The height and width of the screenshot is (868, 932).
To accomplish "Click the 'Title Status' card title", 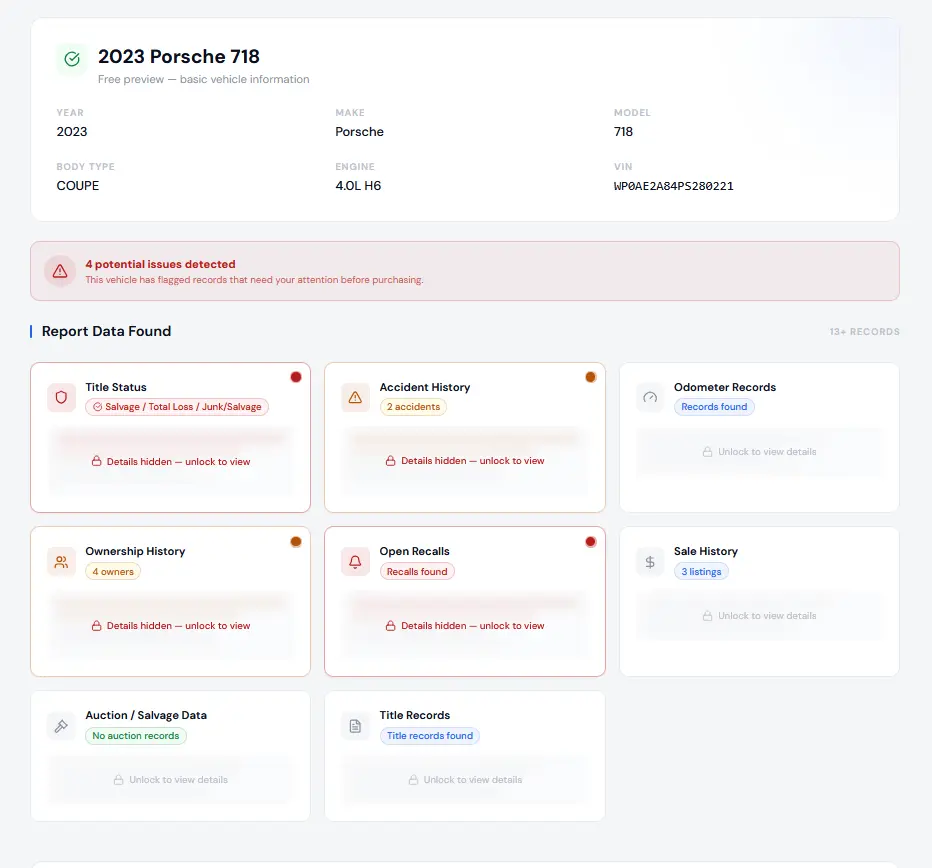I will click(x=116, y=387).
